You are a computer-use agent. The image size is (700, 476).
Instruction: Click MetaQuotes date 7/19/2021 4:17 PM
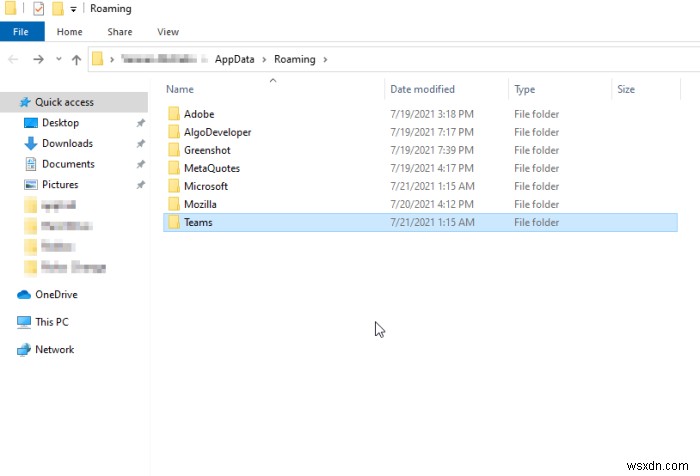[x=432, y=168]
